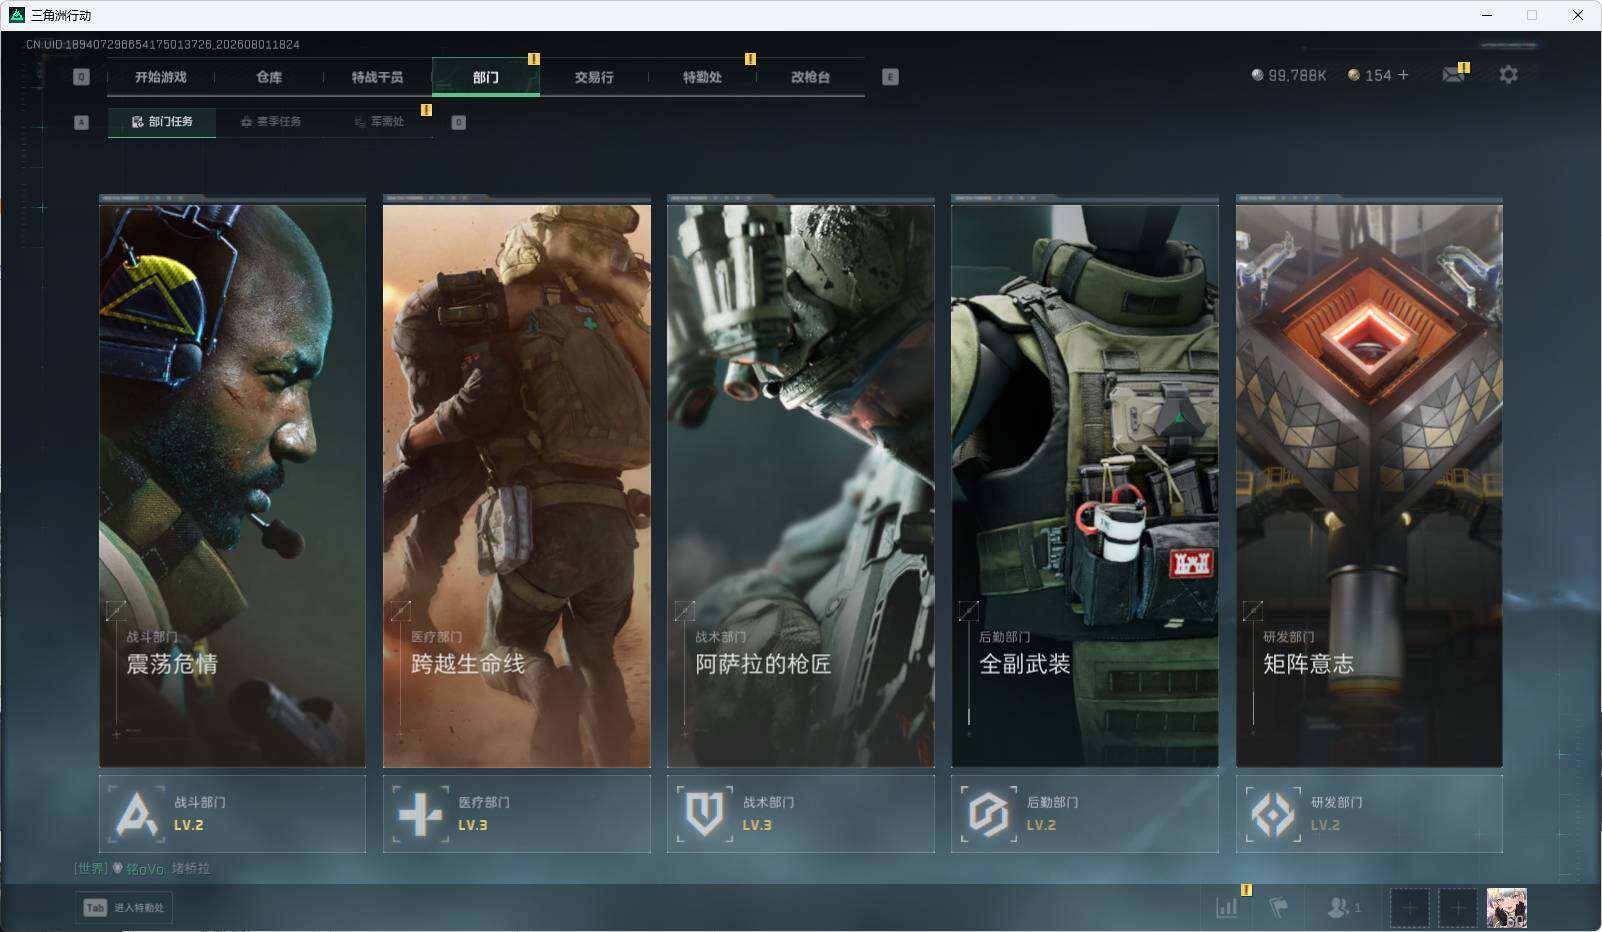Screen dimensions: 1602x932
Task: Click the 三角洲行动 app logo in title bar
Action: (x=16, y=15)
